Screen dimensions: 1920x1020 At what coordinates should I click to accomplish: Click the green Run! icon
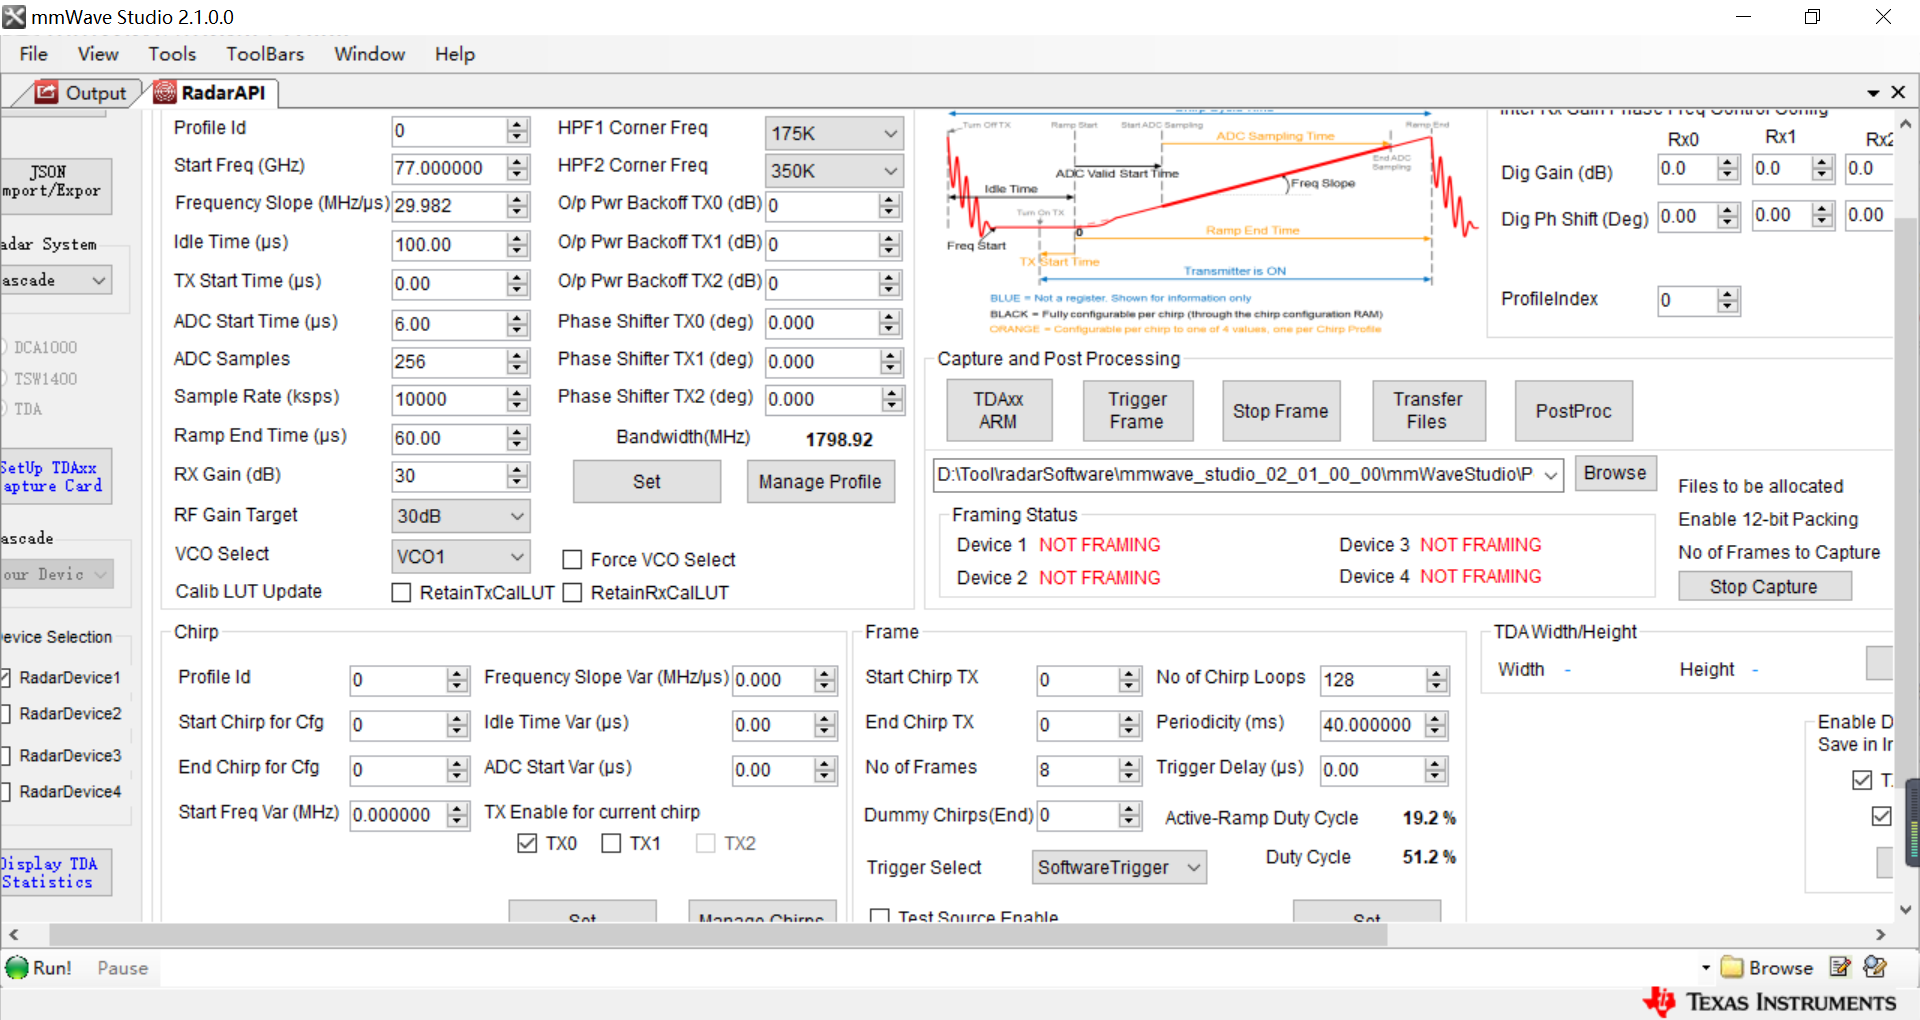[17, 968]
